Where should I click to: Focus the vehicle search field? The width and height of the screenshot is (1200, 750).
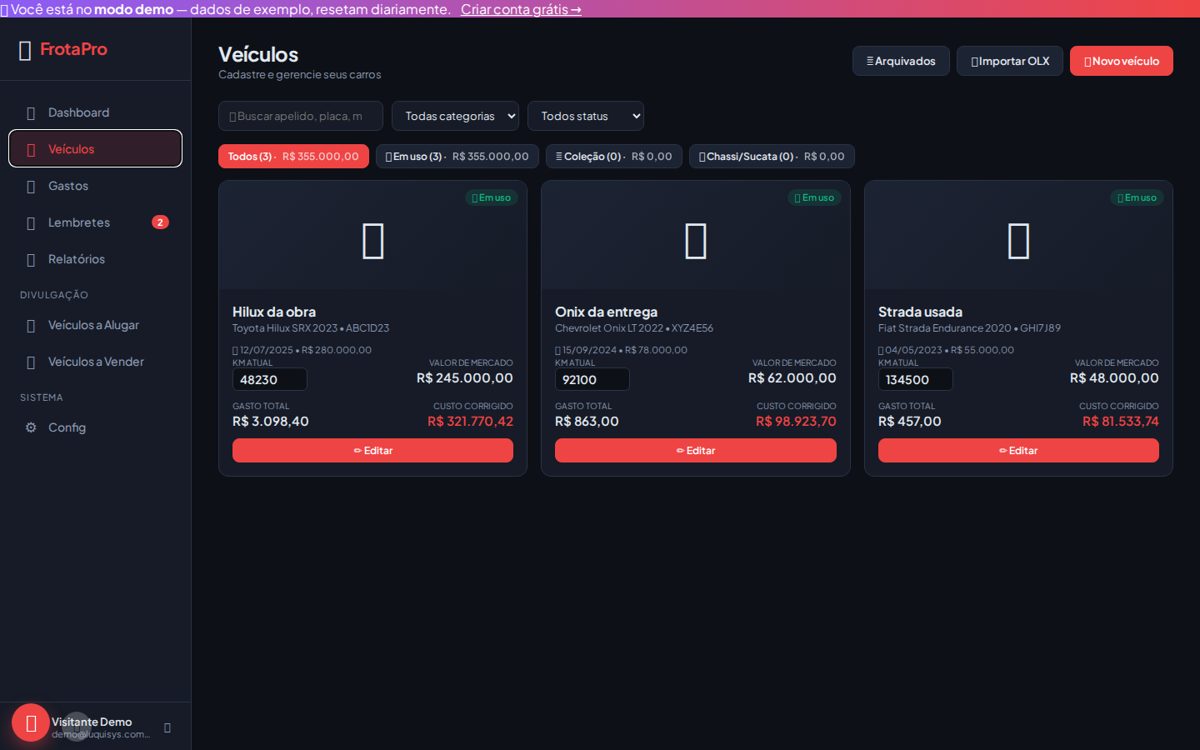click(301, 116)
